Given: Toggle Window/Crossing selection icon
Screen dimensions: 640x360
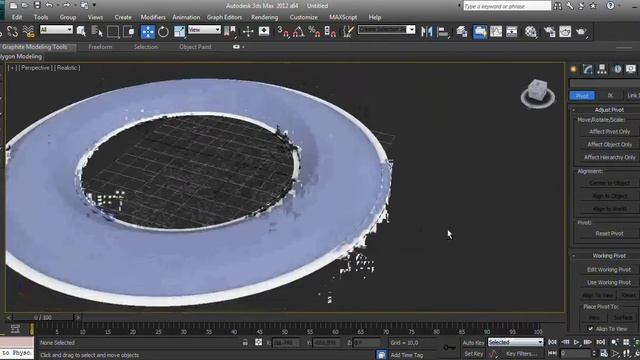Looking at the screenshot, I should 129,32.
